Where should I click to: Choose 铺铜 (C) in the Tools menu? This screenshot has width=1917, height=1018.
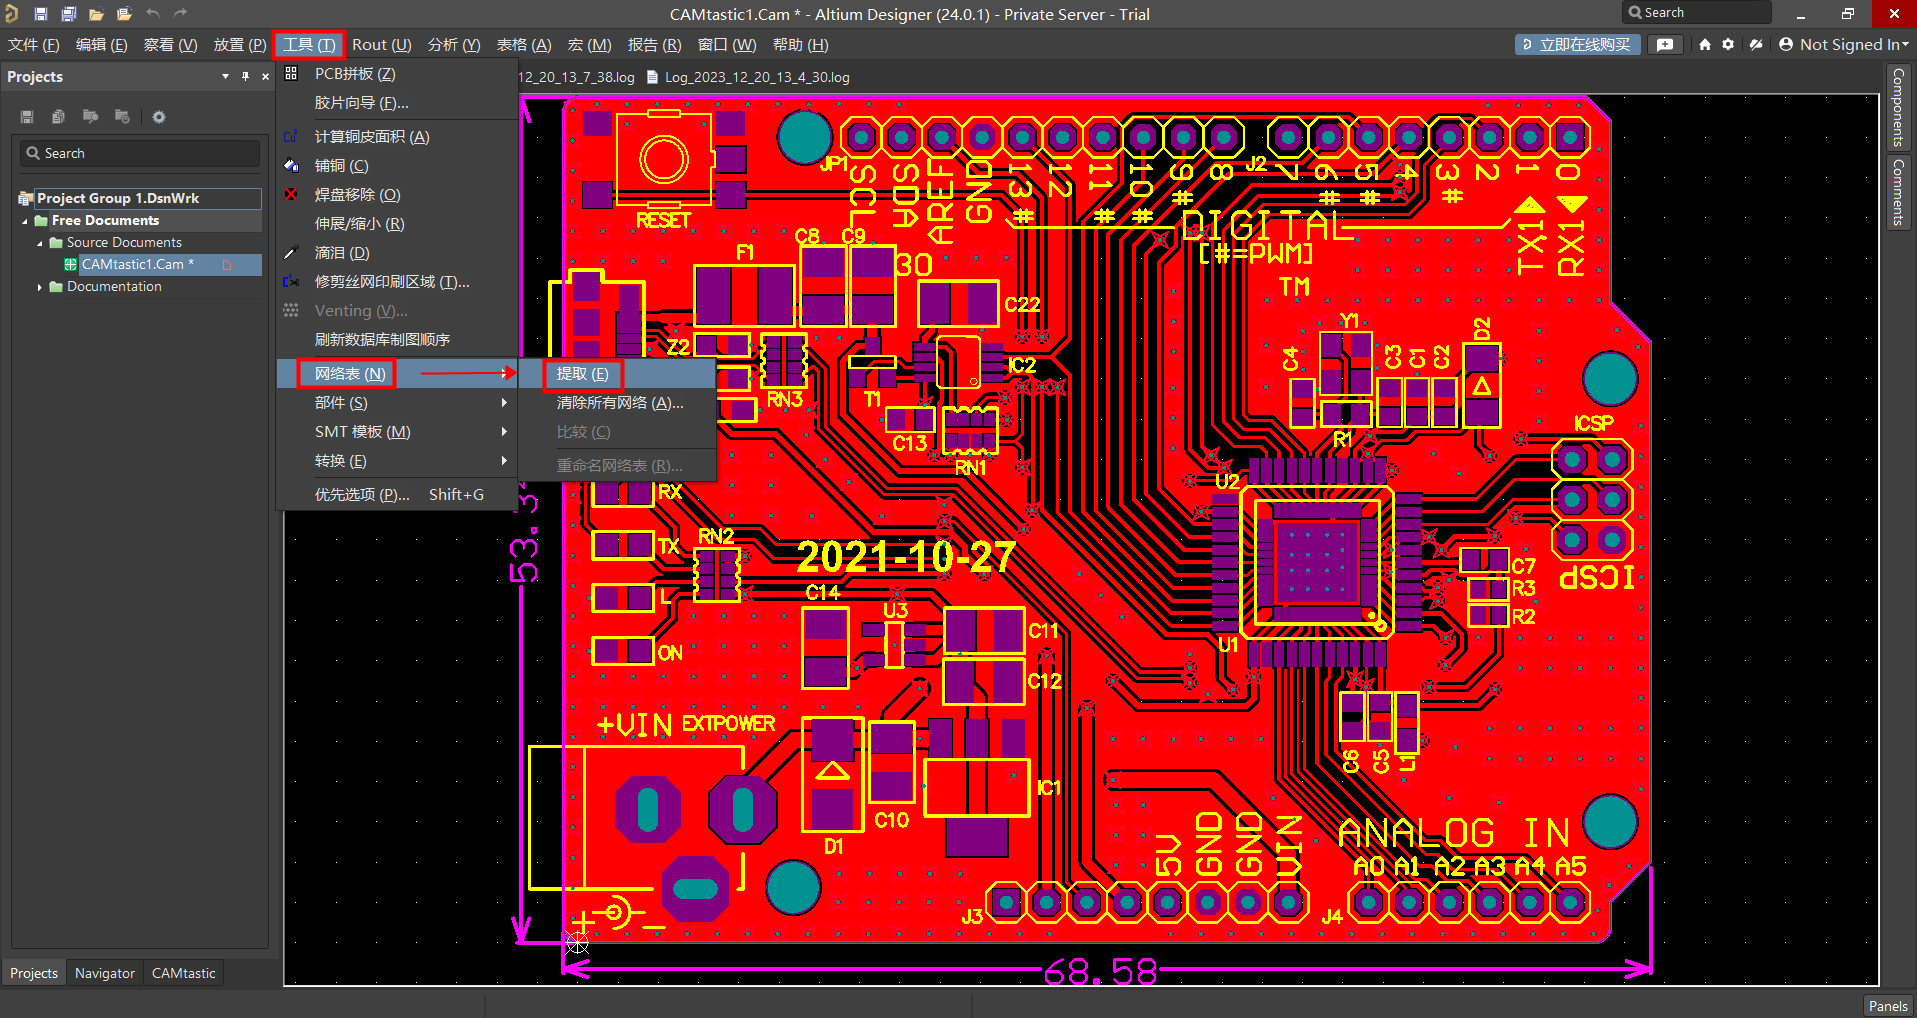click(x=342, y=166)
